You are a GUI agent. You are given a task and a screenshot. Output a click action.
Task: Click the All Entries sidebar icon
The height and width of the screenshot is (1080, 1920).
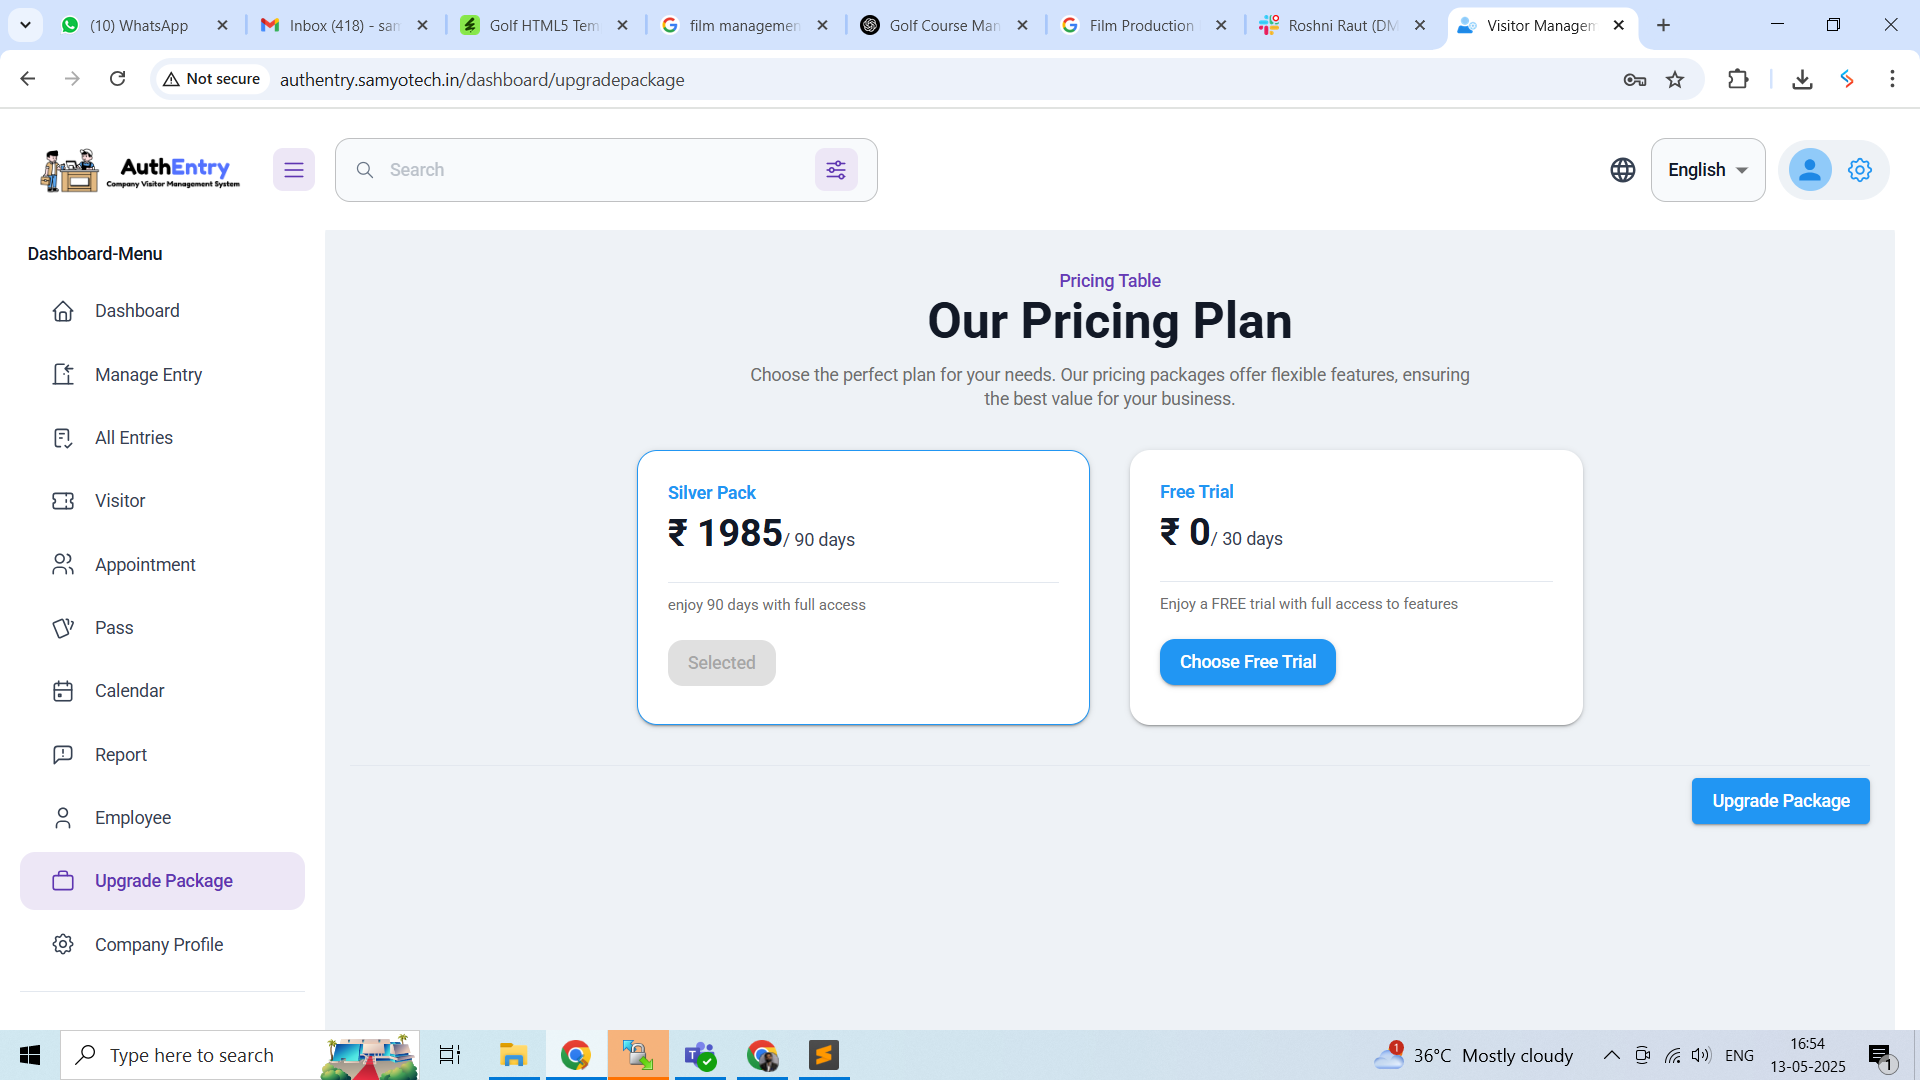tap(63, 438)
